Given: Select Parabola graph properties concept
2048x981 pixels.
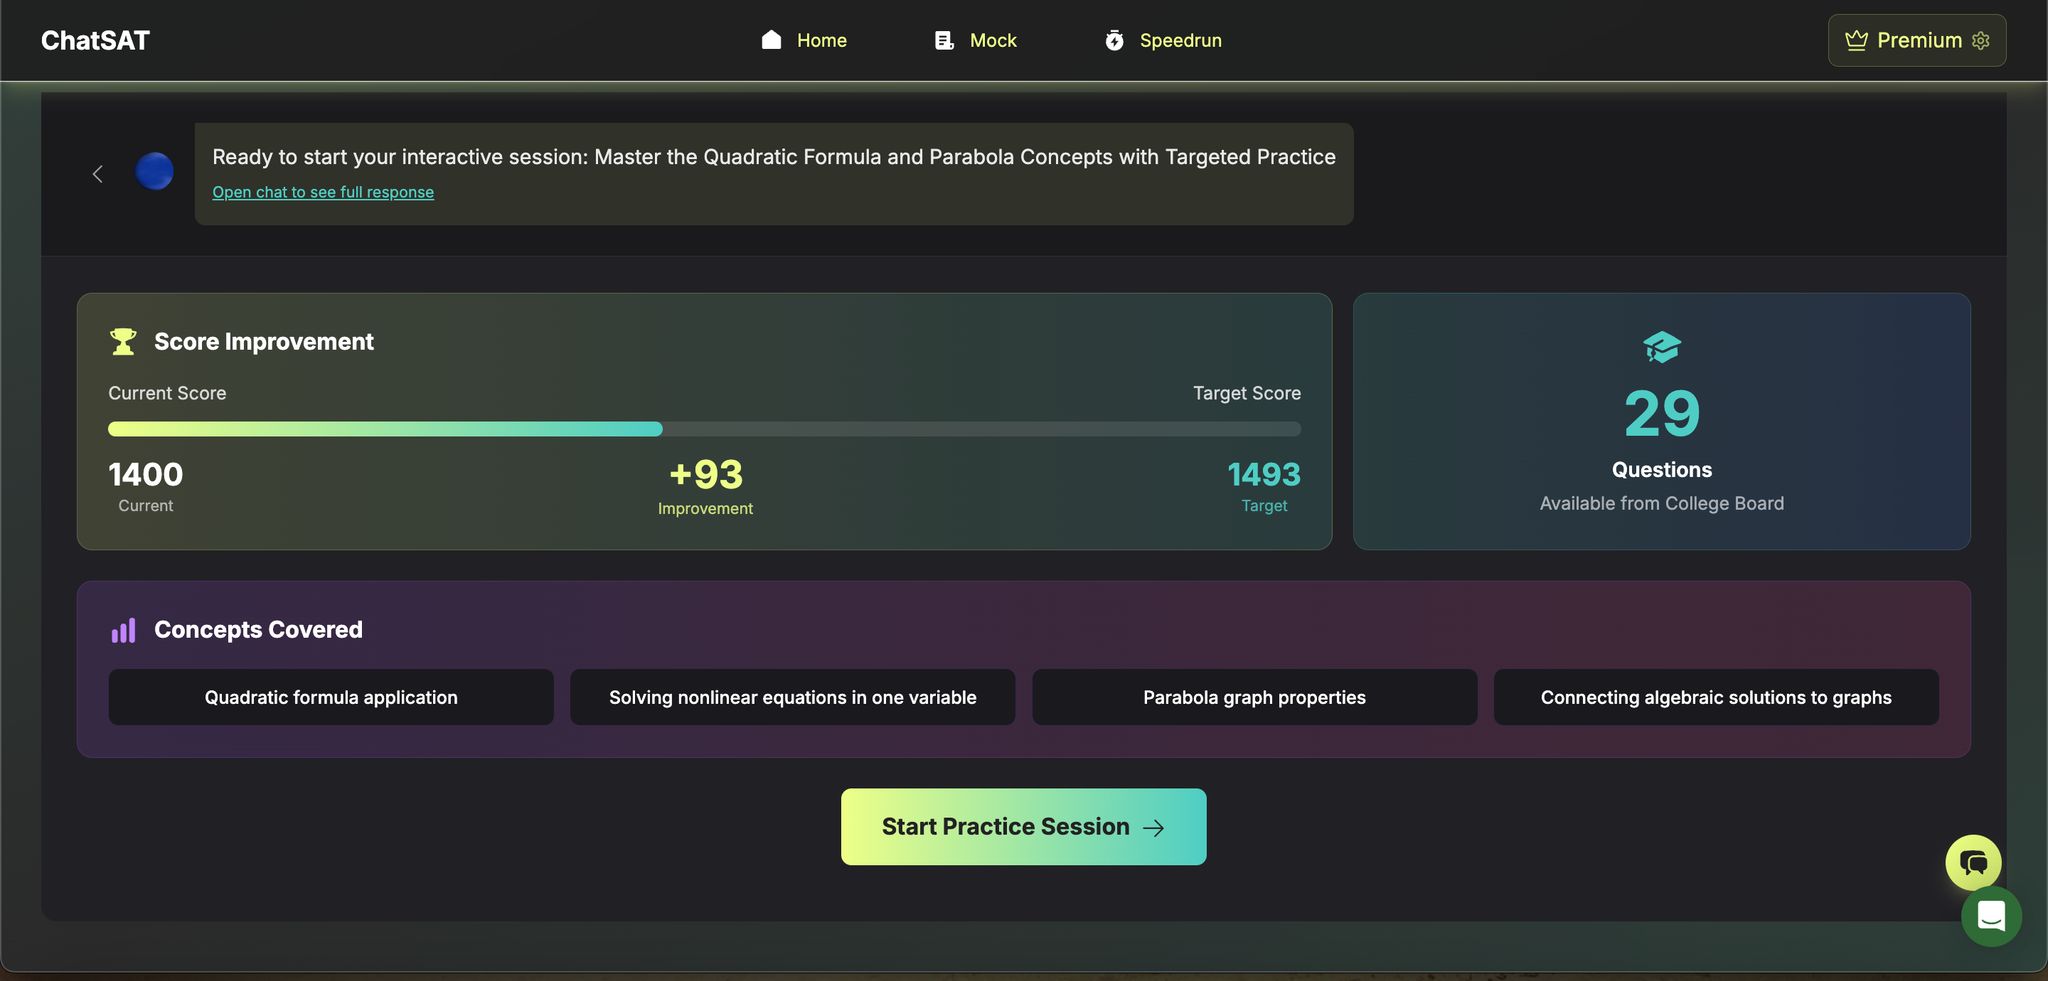Looking at the screenshot, I should click(1254, 697).
